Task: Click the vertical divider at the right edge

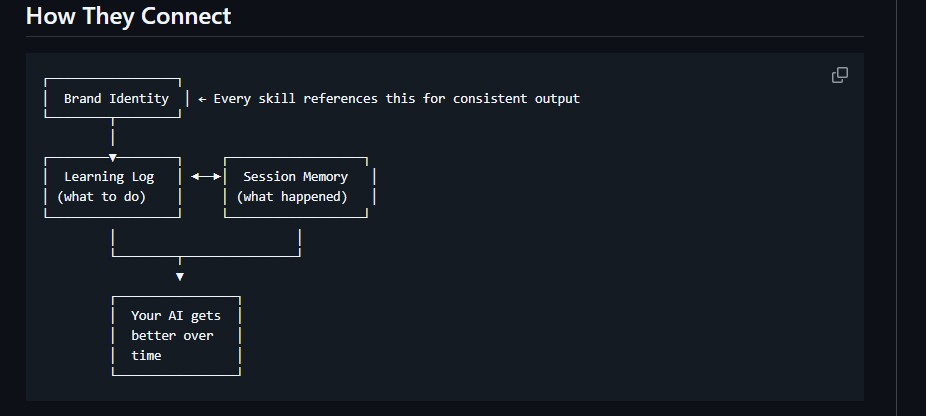Action: 896,208
